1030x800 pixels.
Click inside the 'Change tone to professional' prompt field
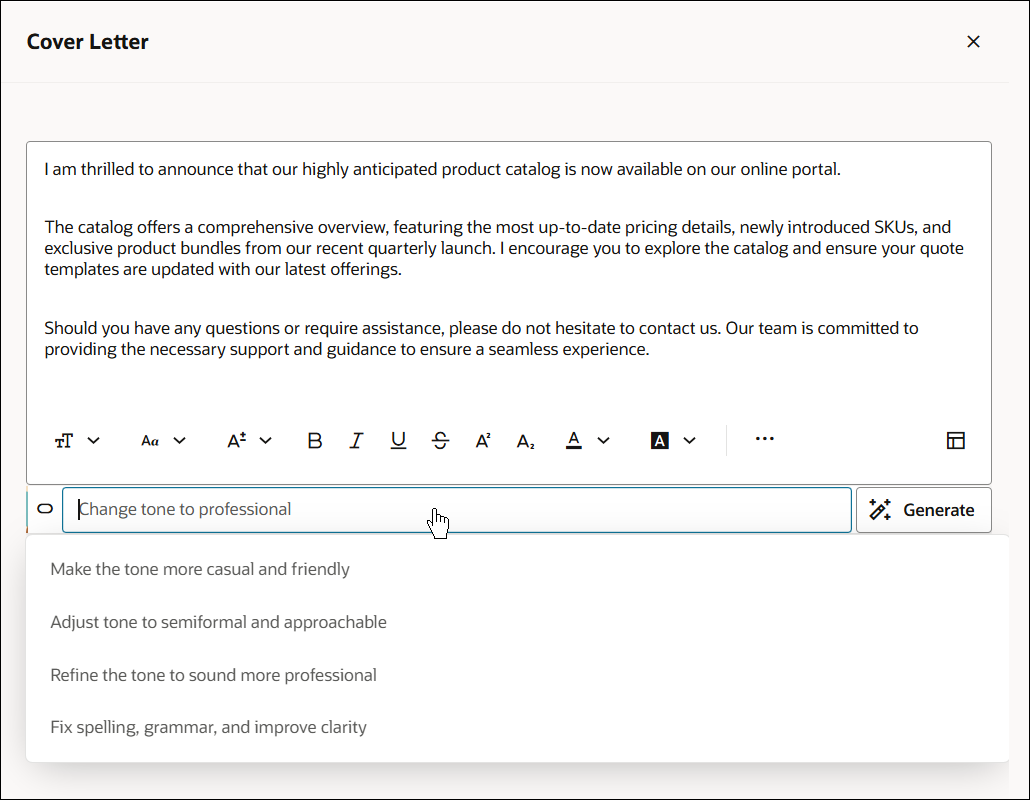pos(400,509)
